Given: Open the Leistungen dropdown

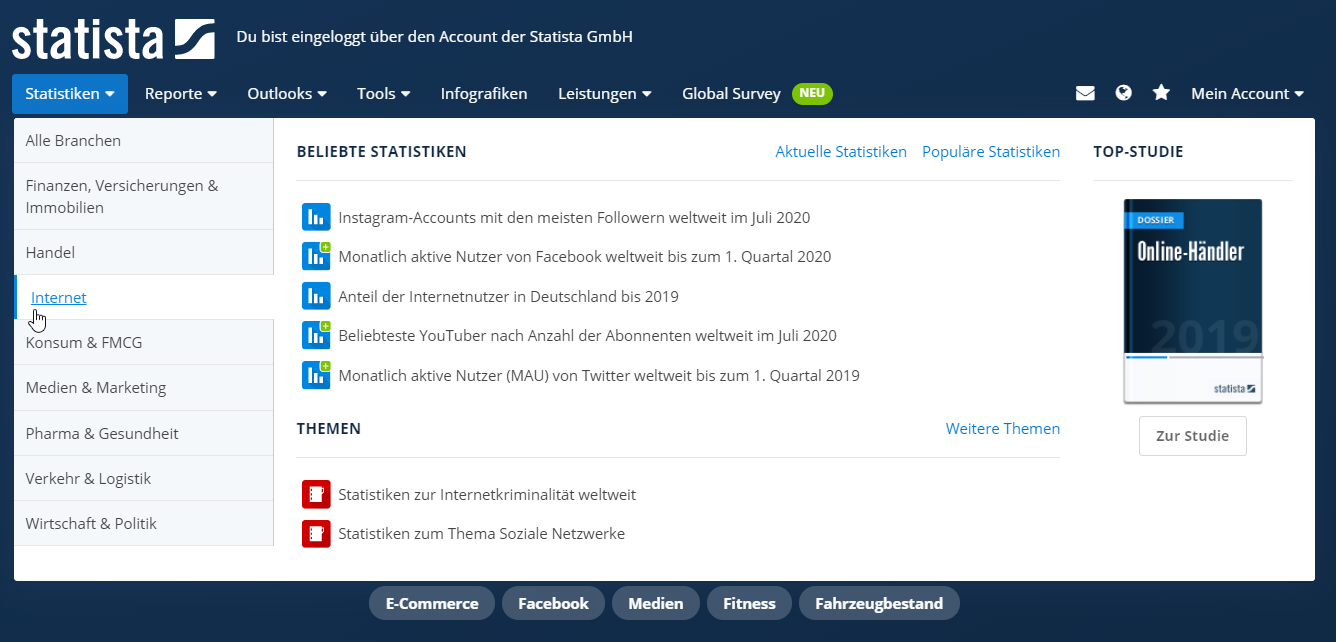Looking at the screenshot, I should click(605, 94).
